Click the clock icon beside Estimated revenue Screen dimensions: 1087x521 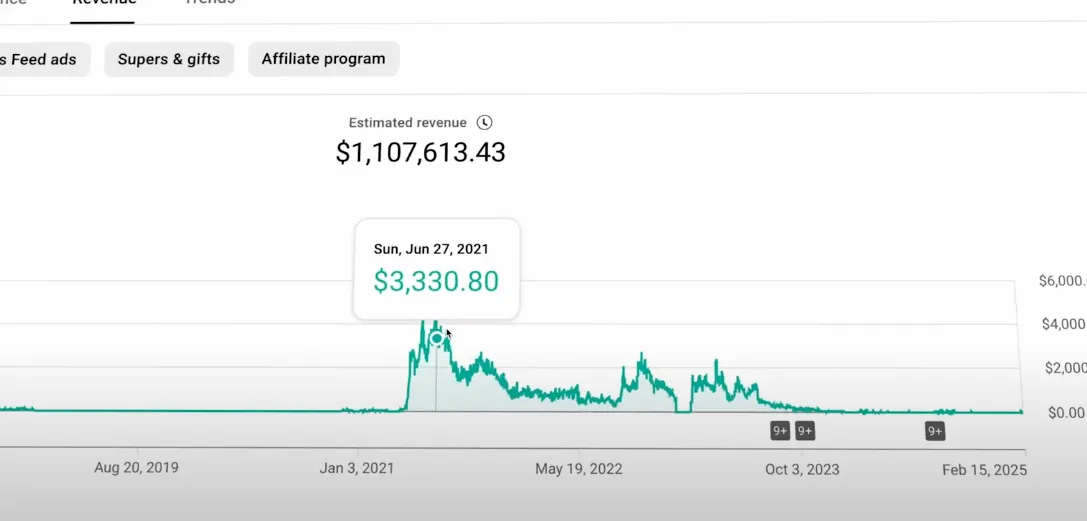(x=485, y=123)
